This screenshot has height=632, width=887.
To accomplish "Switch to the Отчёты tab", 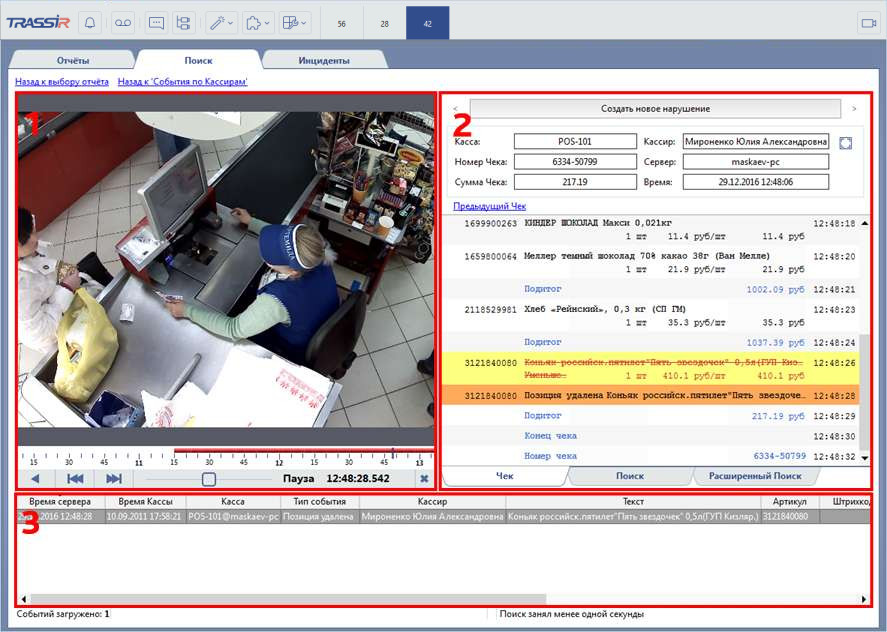I will (x=72, y=60).
